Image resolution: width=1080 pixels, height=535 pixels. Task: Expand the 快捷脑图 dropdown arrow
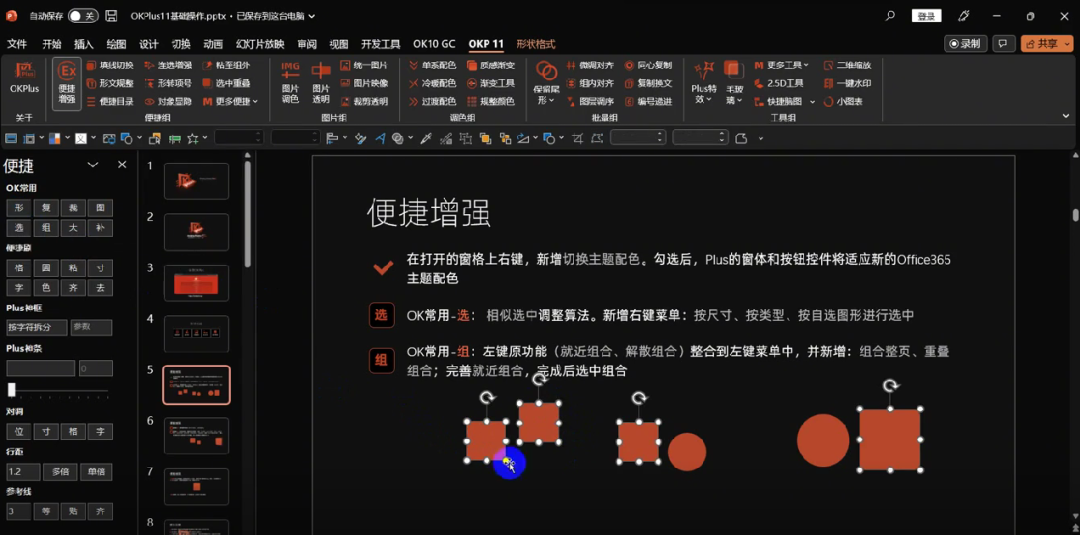click(812, 101)
